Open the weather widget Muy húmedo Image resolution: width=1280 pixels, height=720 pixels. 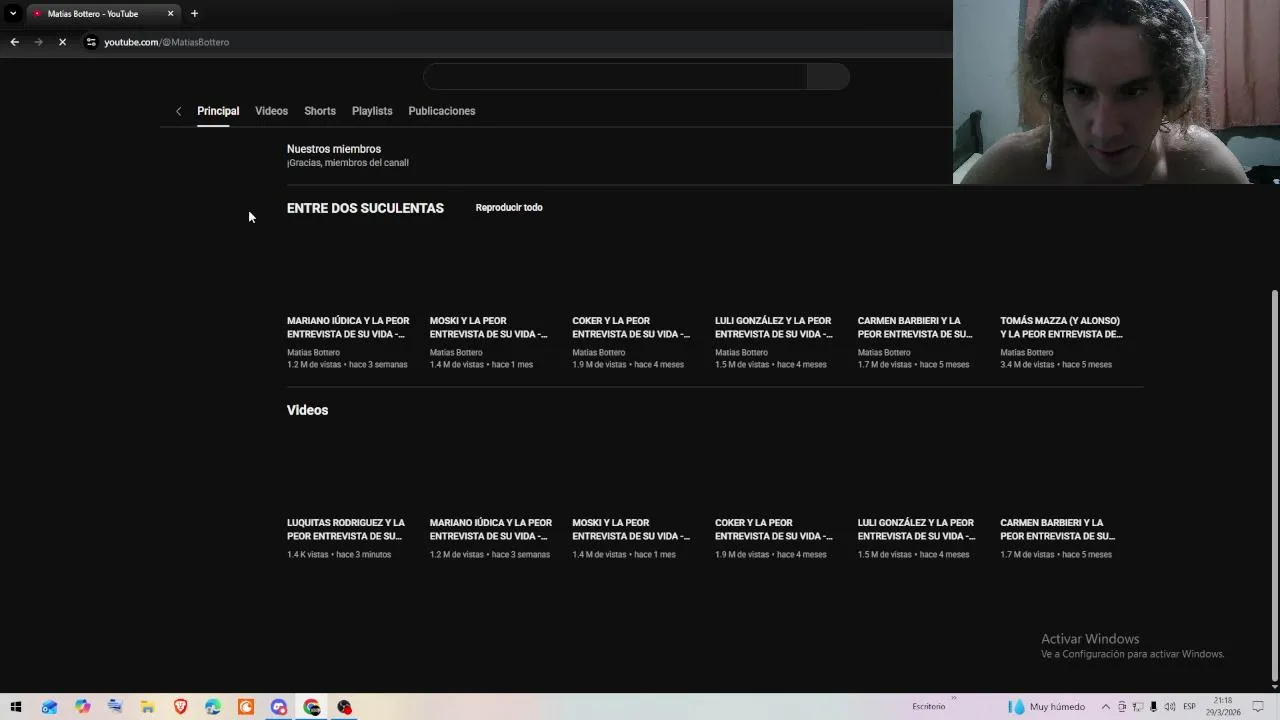pyautogui.click(x=1046, y=707)
